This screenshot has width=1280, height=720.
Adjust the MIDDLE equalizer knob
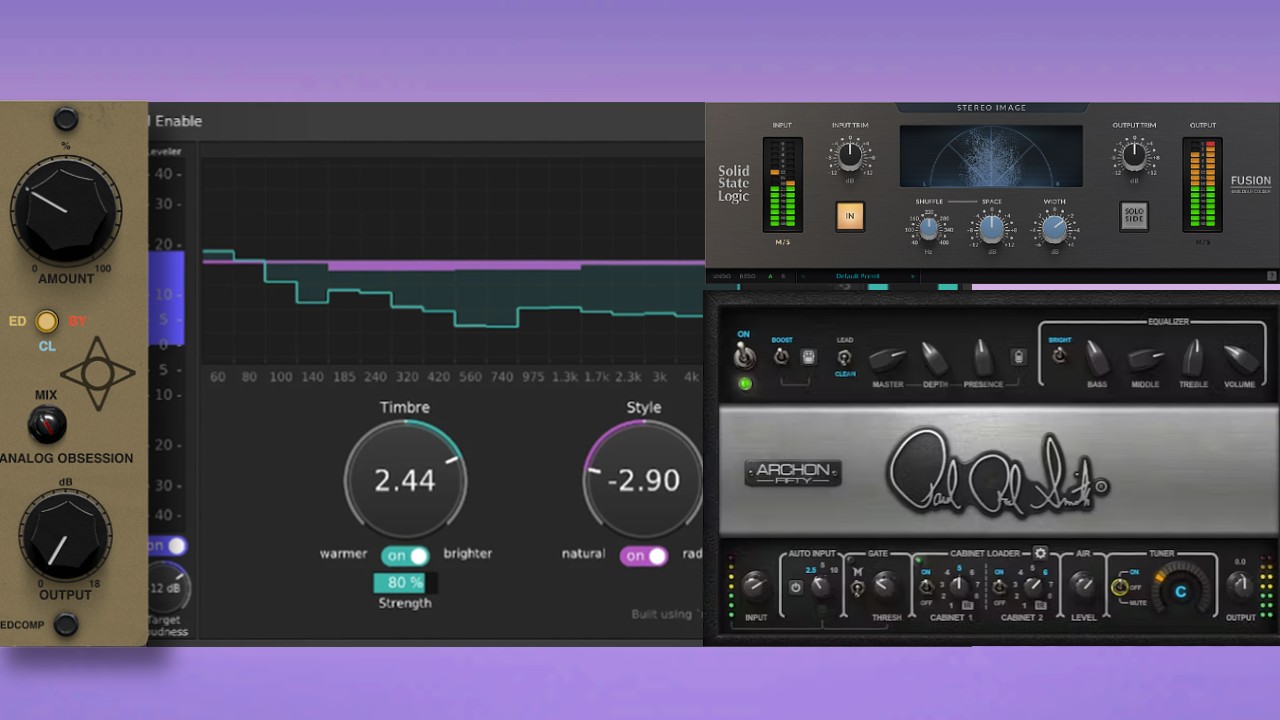[x=1146, y=359]
